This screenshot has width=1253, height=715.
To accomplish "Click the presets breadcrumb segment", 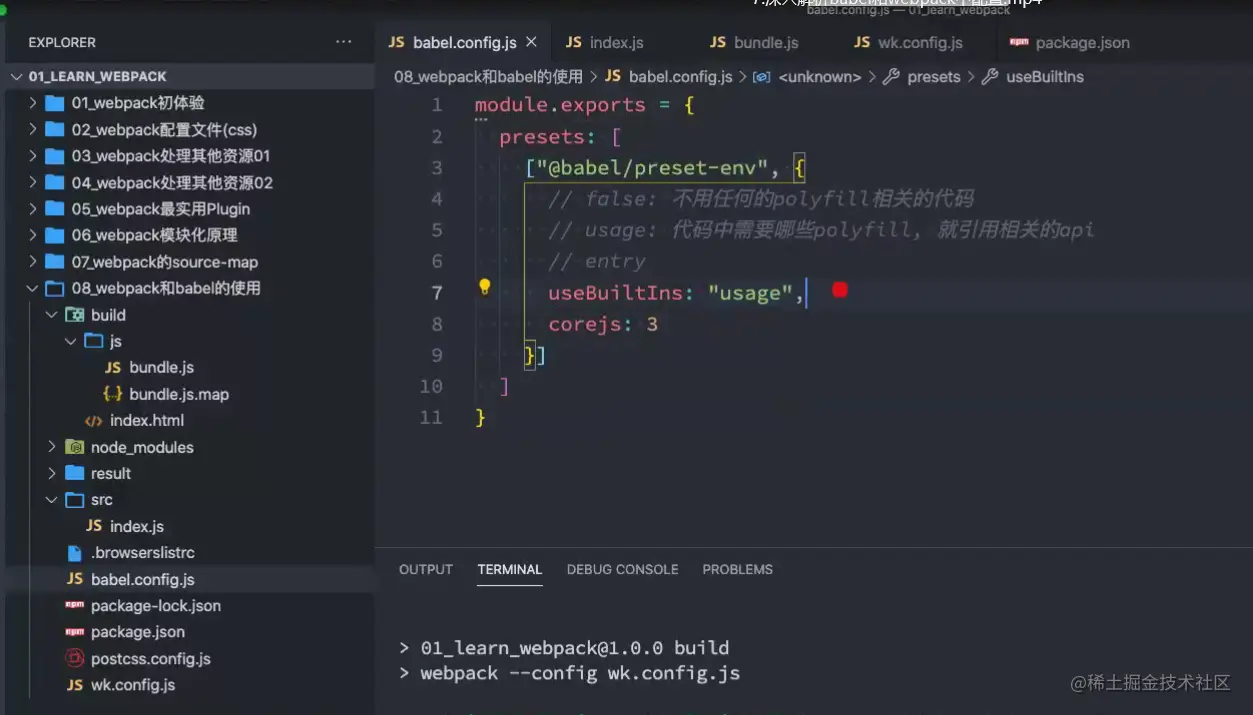I will click(934, 76).
